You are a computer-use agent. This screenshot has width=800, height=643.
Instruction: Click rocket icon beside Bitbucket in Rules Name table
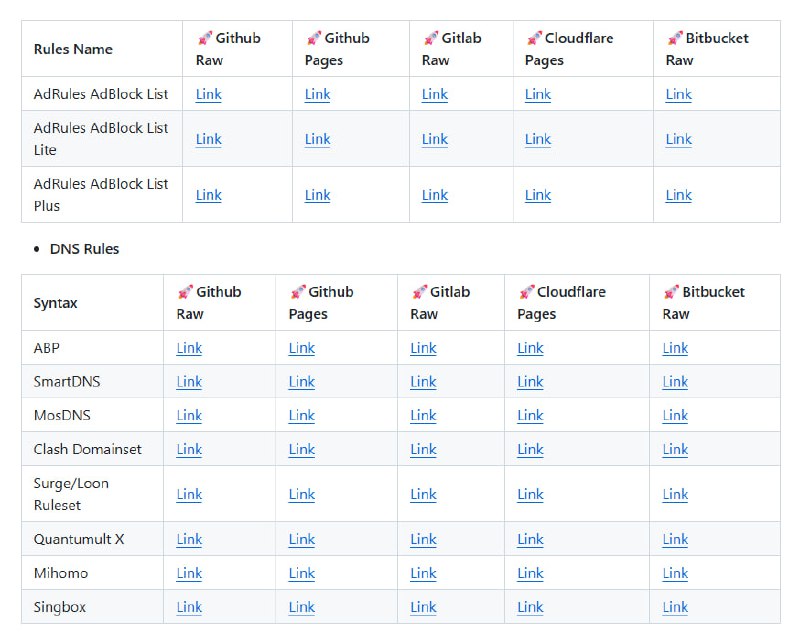click(675, 38)
